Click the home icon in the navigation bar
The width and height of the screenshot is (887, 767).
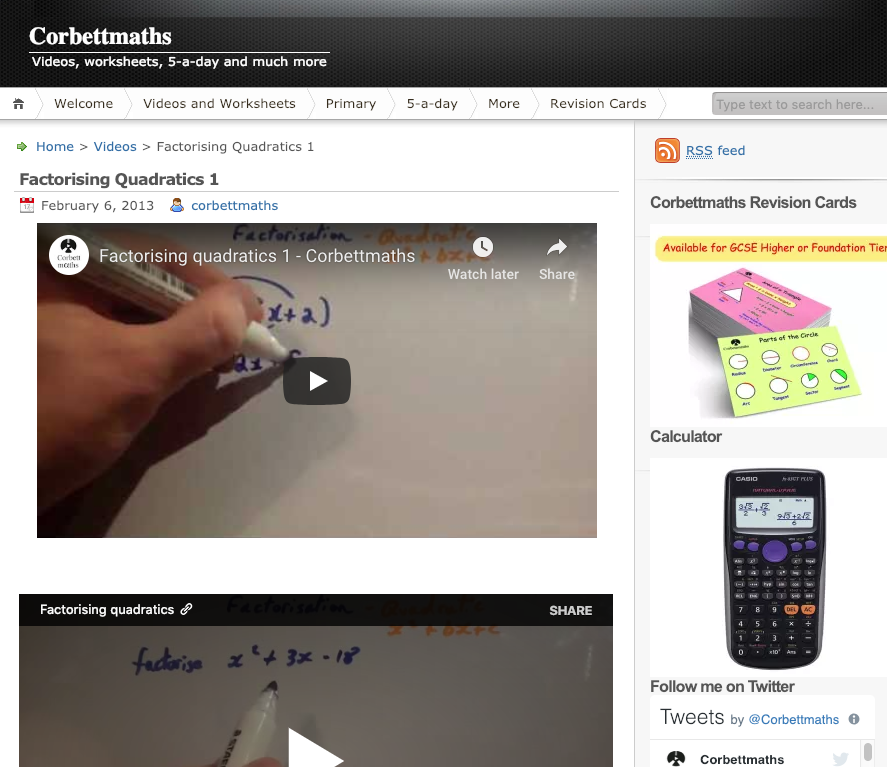(x=19, y=104)
